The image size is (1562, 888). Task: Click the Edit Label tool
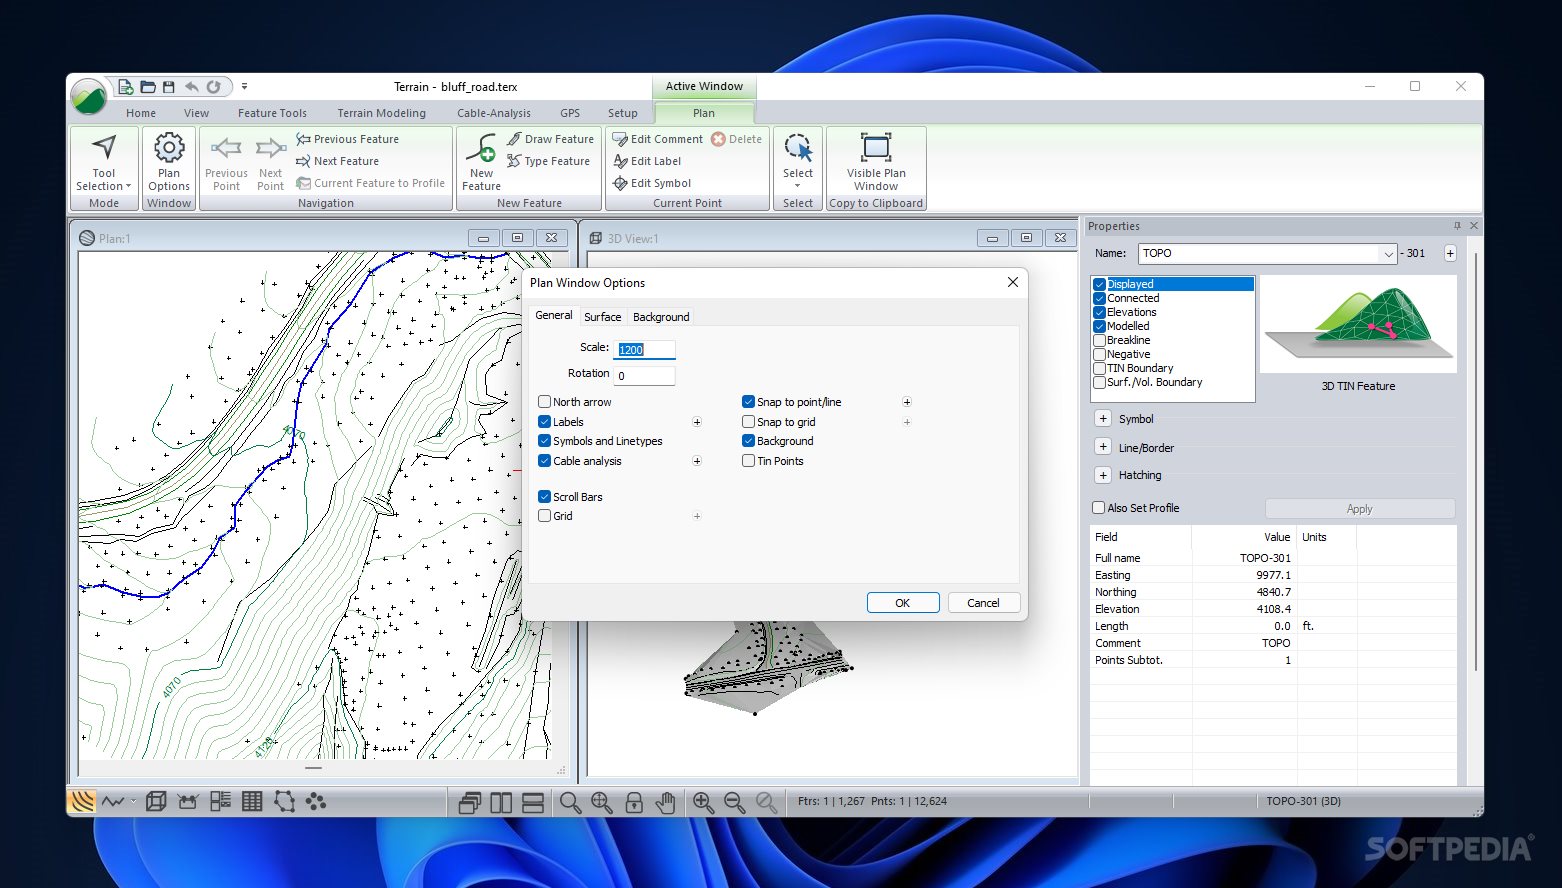pyautogui.click(x=647, y=161)
